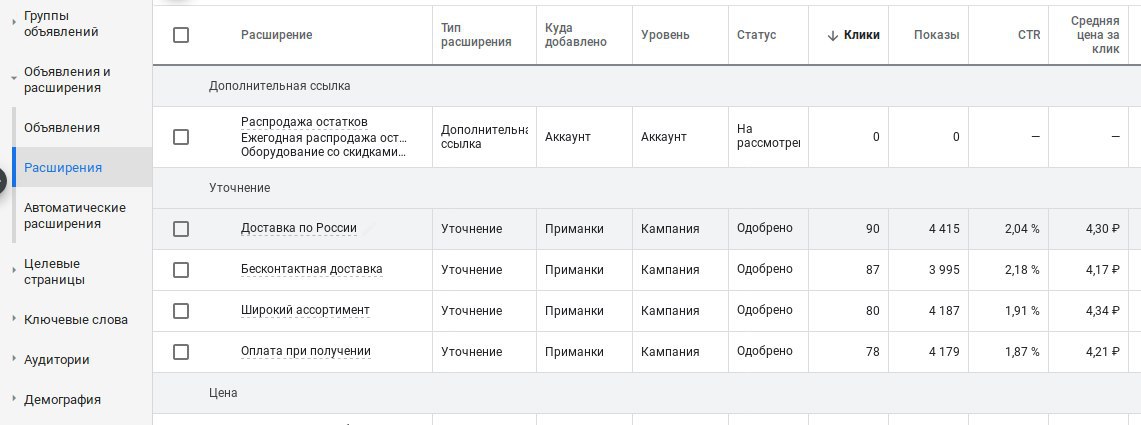Image resolution: width=1141 pixels, height=425 pixels.
Task: Expand the Демография sidebar section
Action: pyautogui.click(x=62, y=400)
